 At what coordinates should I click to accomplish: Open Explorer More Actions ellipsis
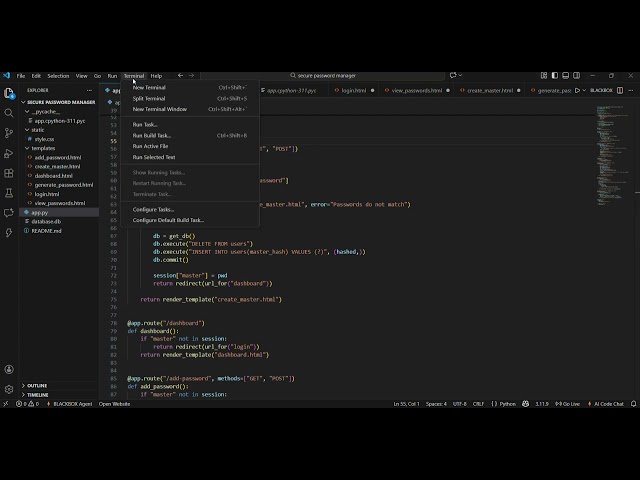click(89, 90)
